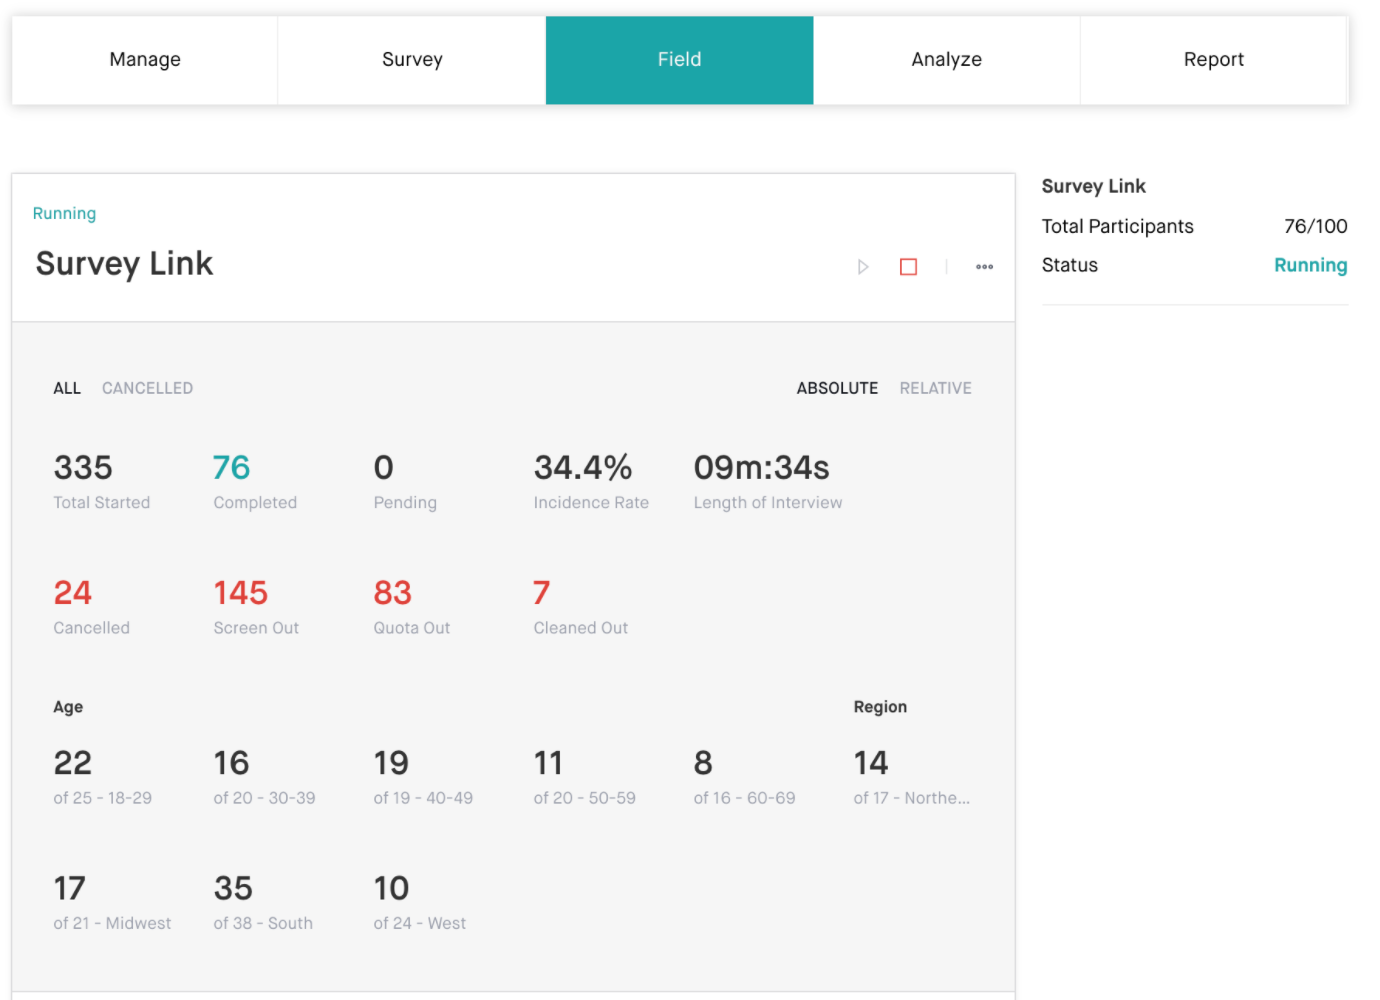Open the three-dot more options menu
This screenshot has width=1380, height=1000.
pos(984,267)
